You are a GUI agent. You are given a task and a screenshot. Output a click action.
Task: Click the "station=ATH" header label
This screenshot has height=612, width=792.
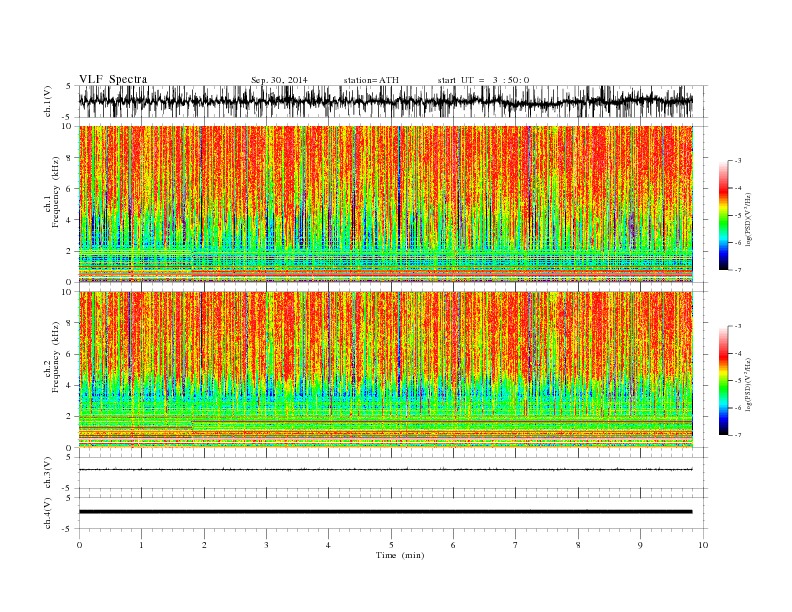371,80
